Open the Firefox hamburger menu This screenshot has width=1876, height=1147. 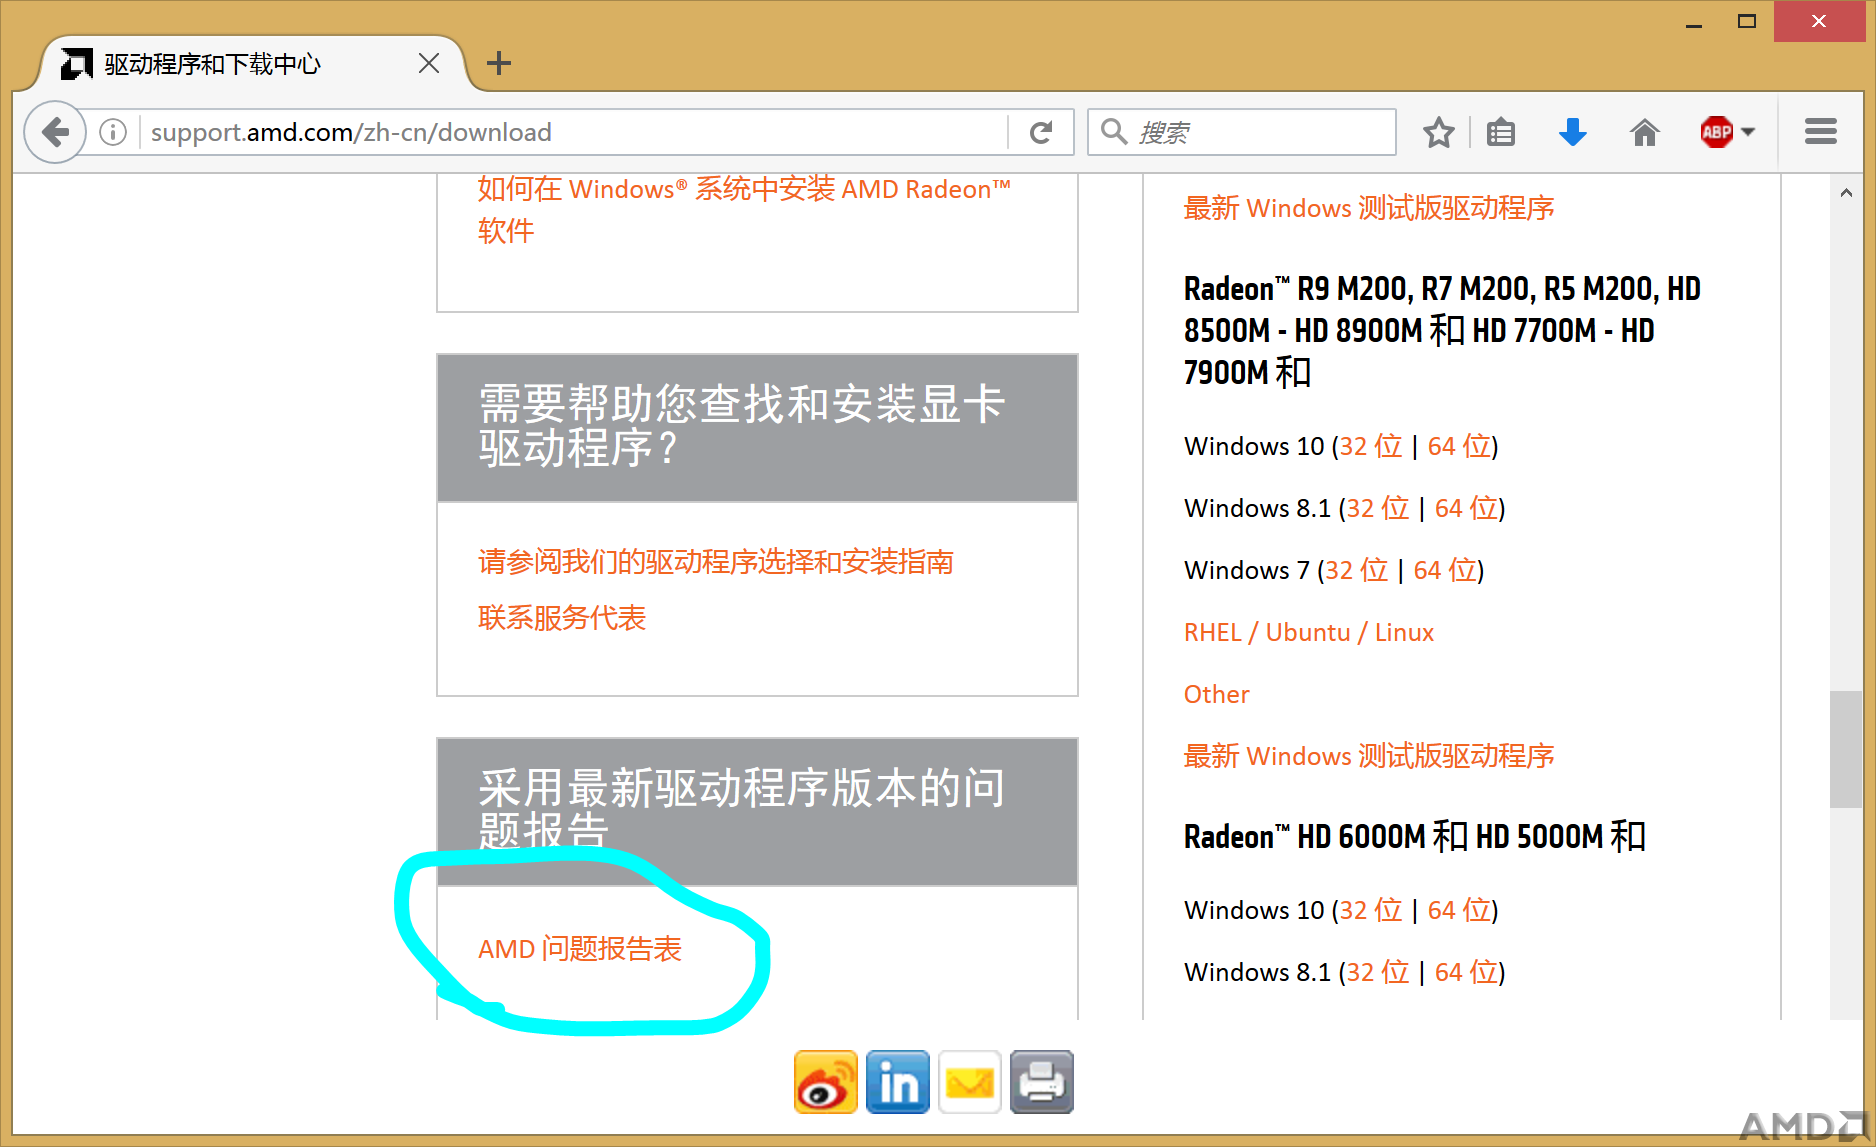tap(1820, 132)
